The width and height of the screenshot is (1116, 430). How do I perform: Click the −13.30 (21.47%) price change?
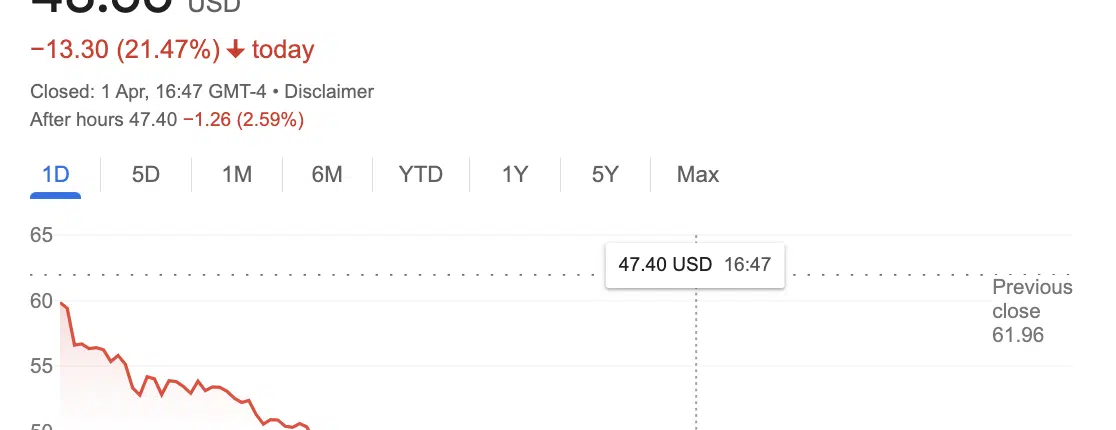click(125, 50)
